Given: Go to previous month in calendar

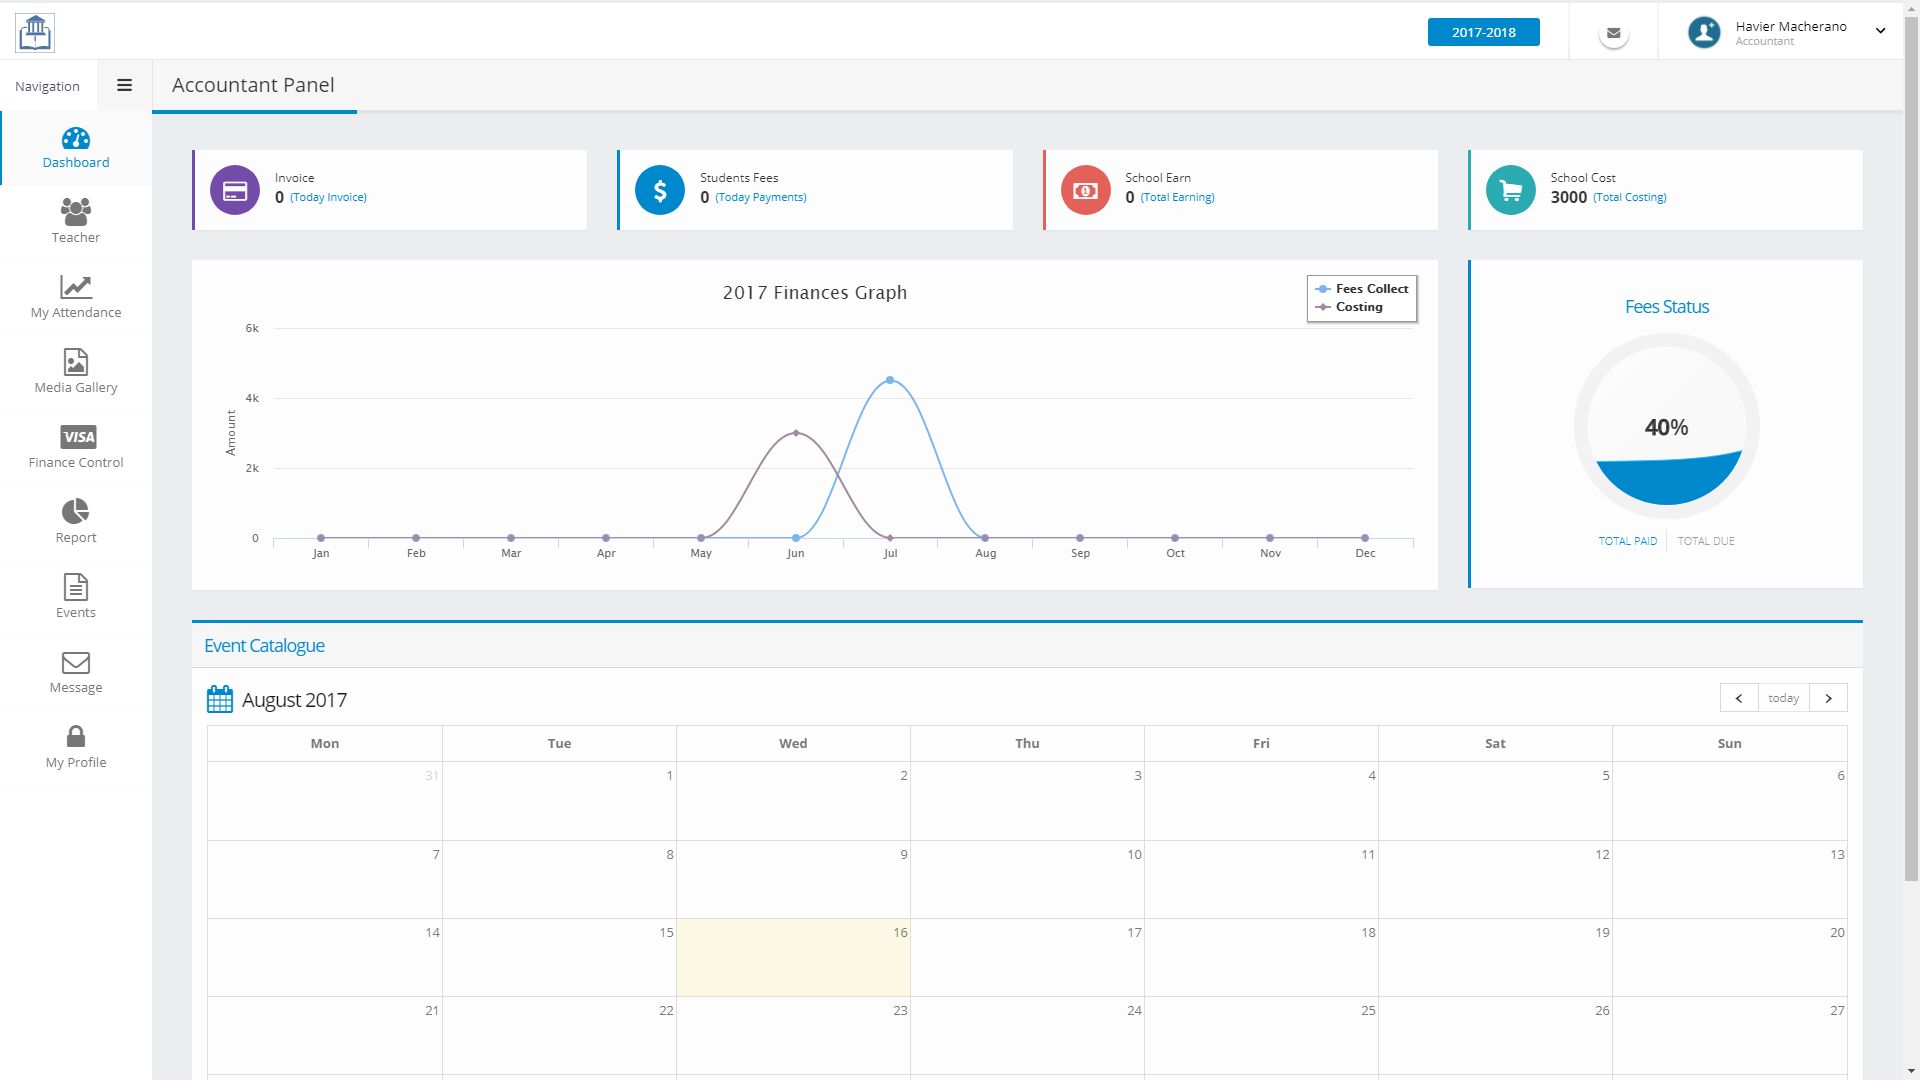Looking at the screenshot, I should [x=1738, y=698].
